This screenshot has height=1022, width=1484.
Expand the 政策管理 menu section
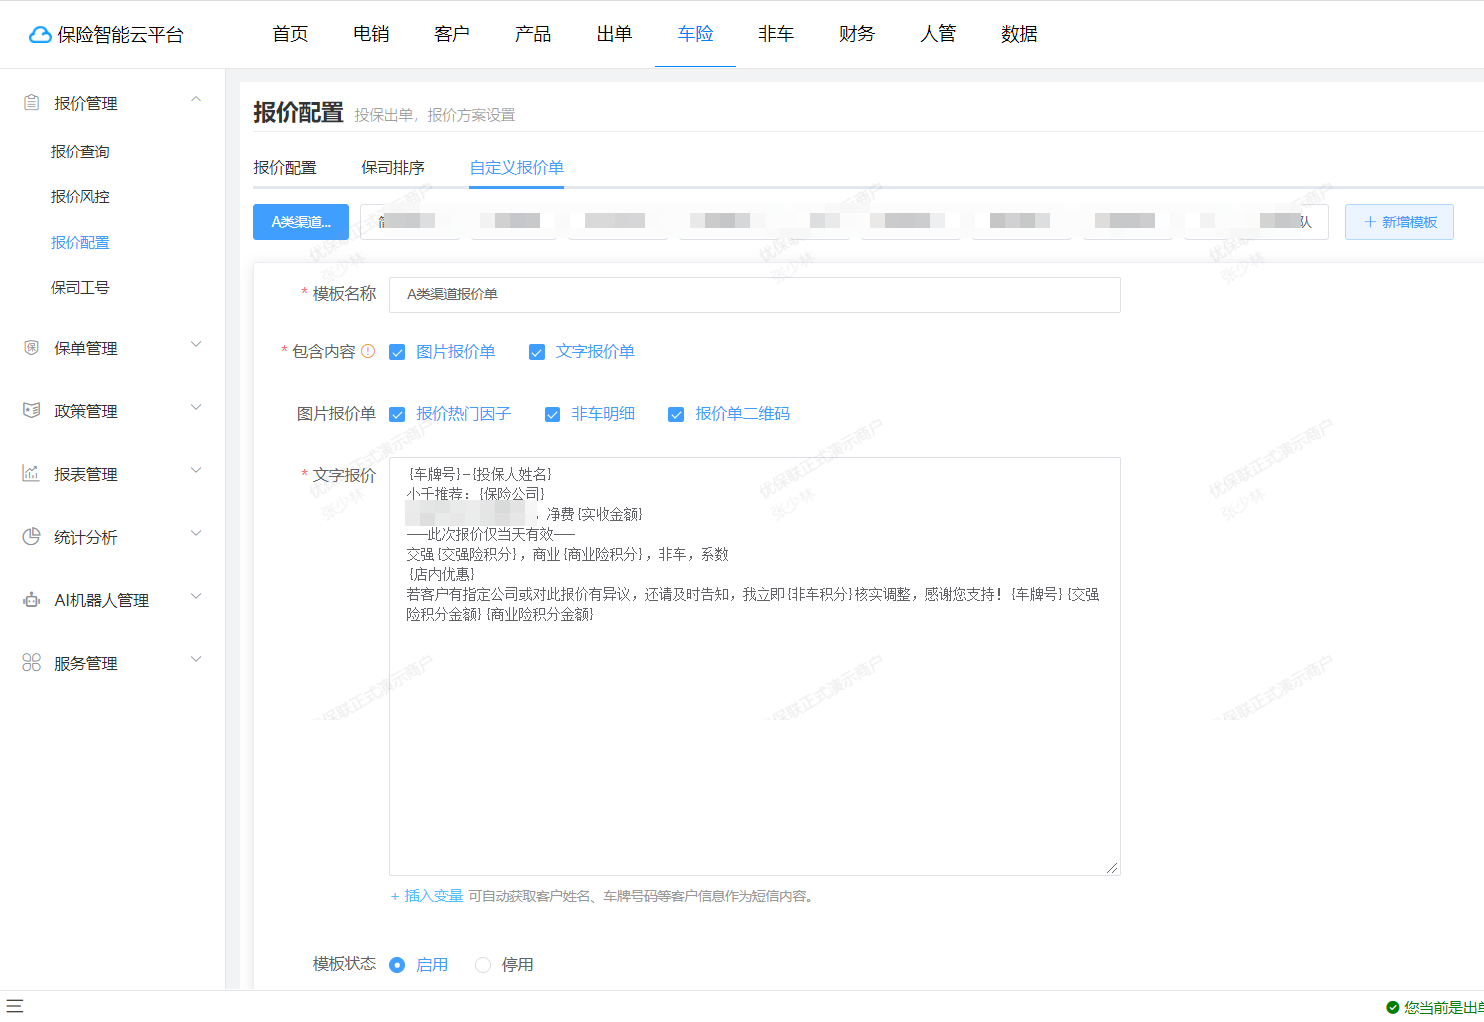196,407
